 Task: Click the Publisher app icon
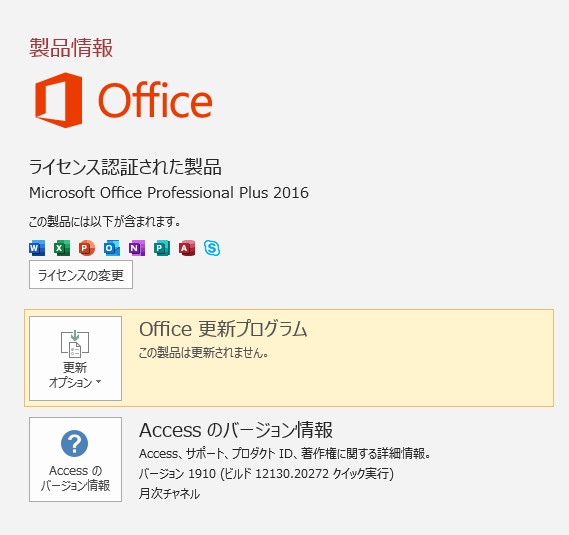tap(162, 248)
